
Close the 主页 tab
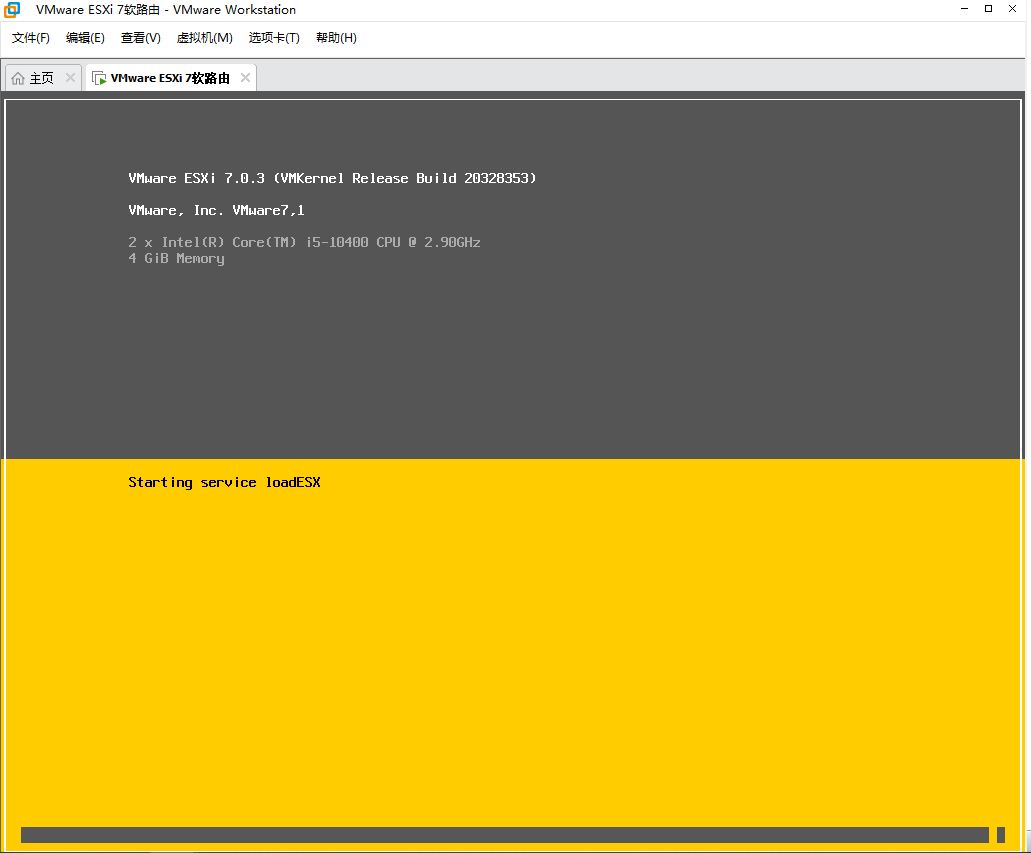70,78
